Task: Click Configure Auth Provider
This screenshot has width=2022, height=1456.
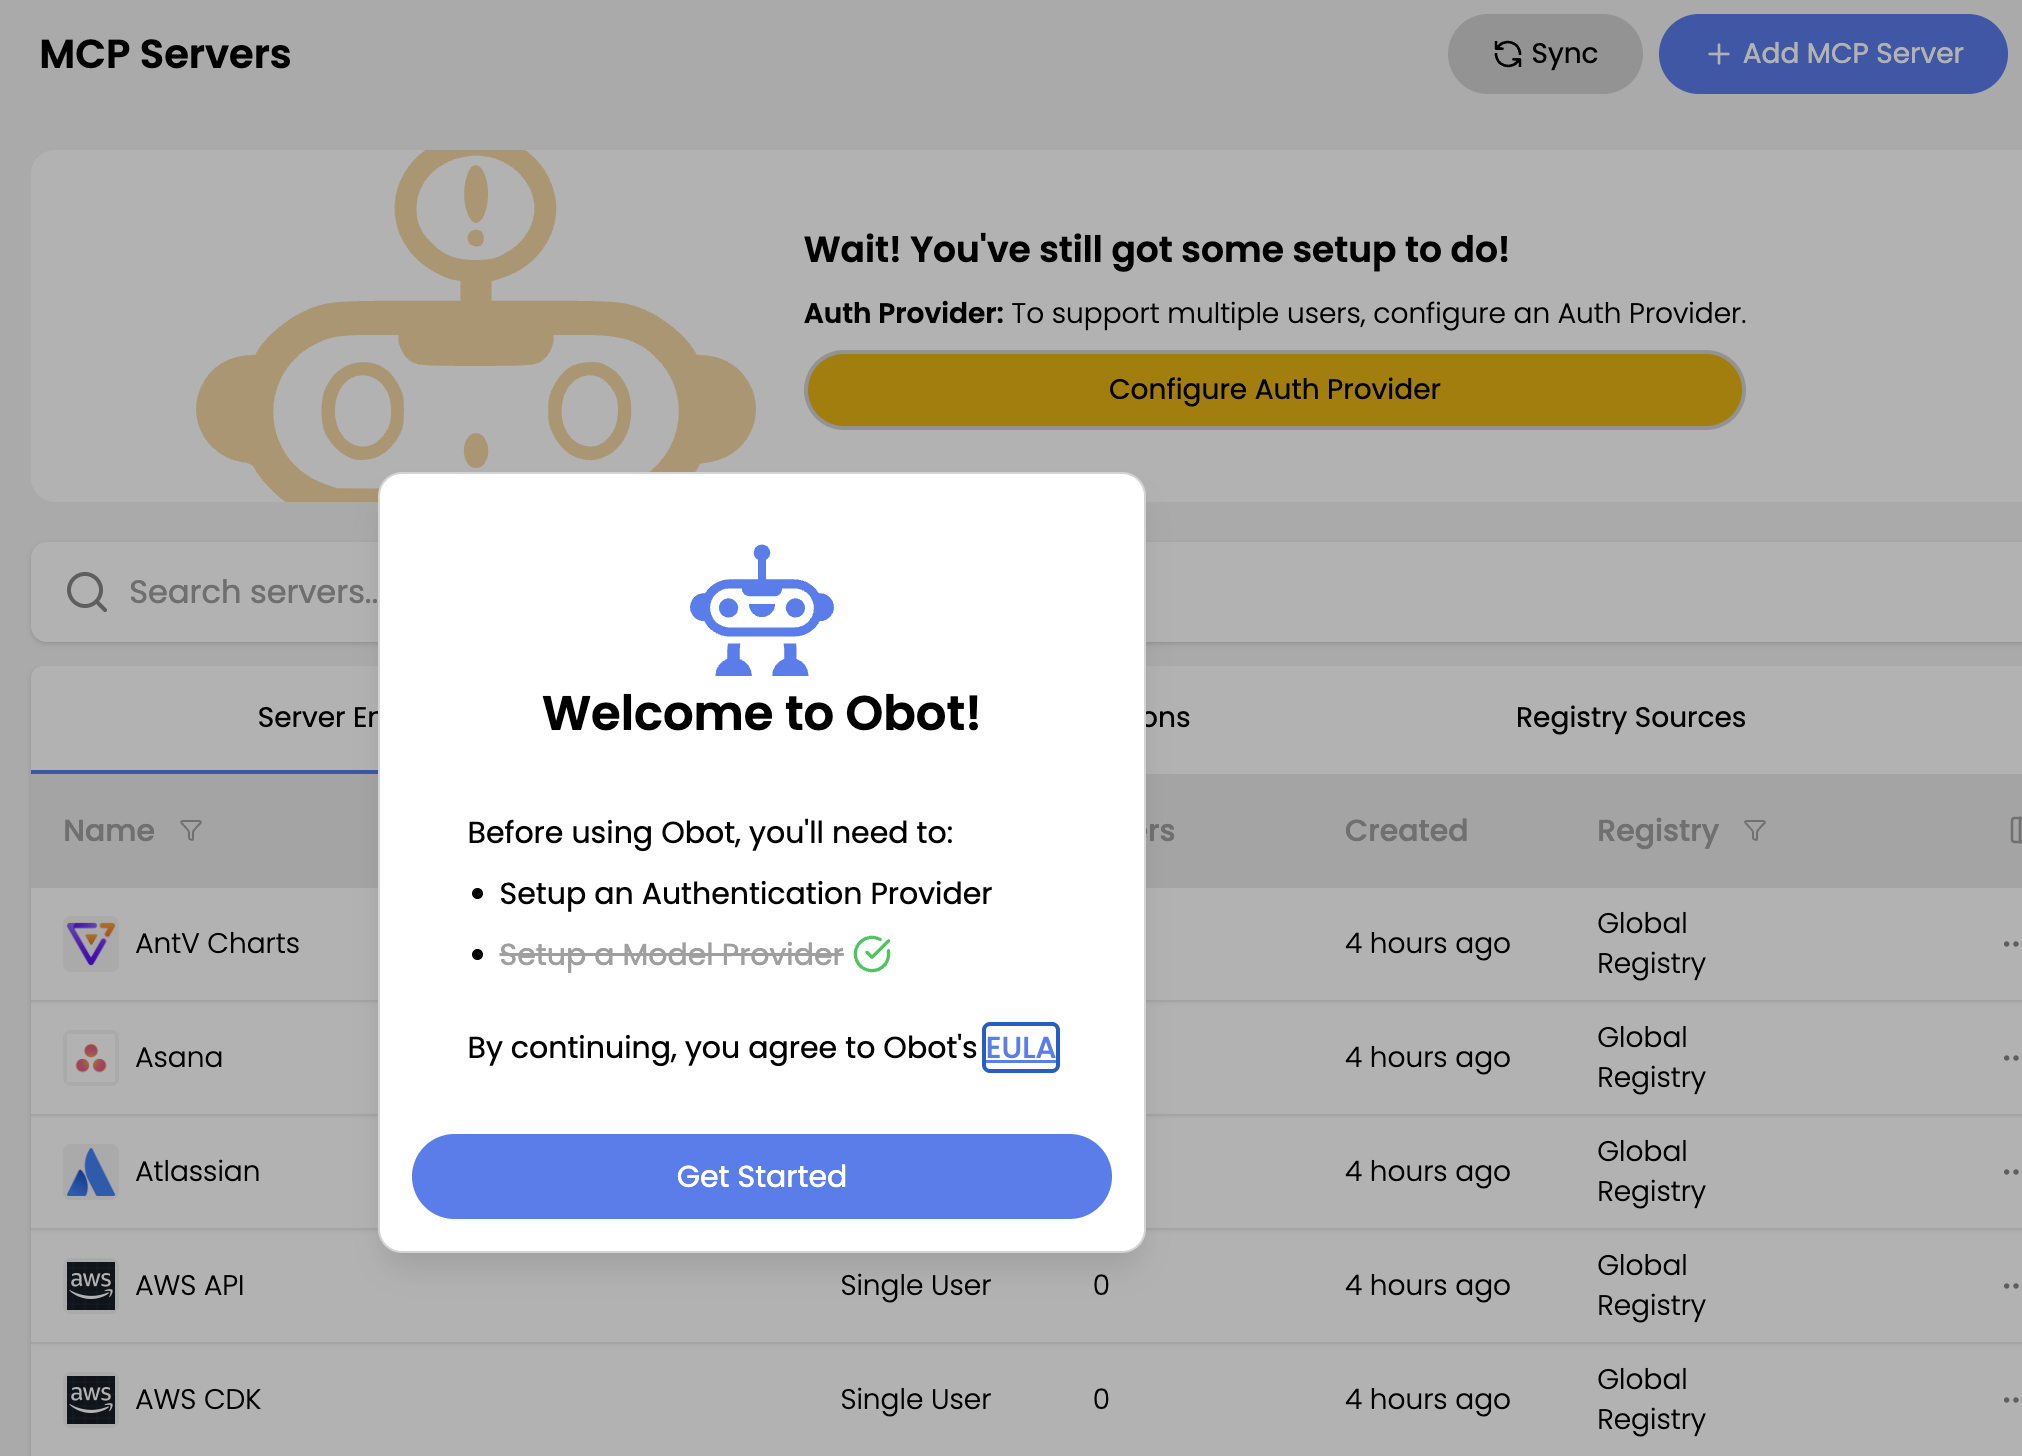Action: [1273, 390]
